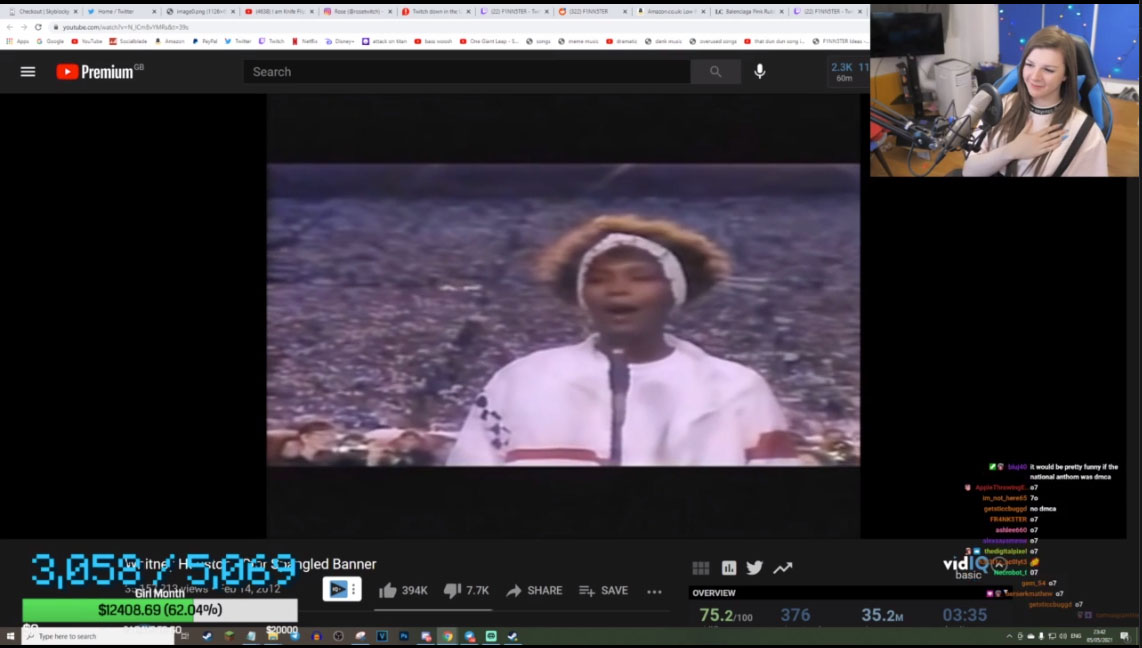Open the Socialblade bookmark

128,42
